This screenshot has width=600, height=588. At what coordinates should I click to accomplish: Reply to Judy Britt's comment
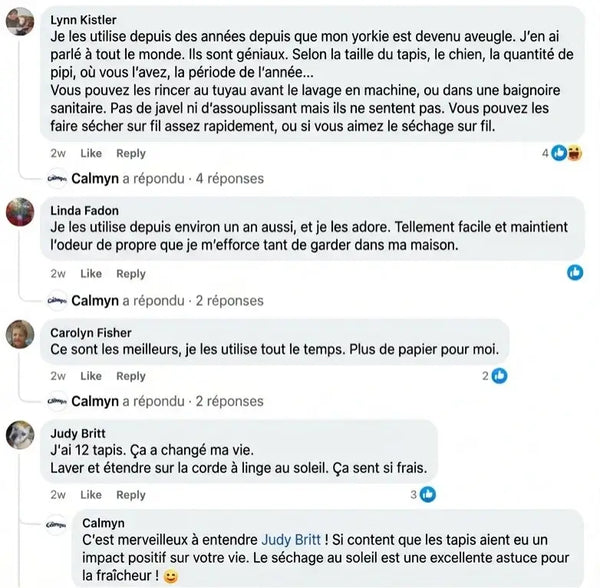coord(131,495)
